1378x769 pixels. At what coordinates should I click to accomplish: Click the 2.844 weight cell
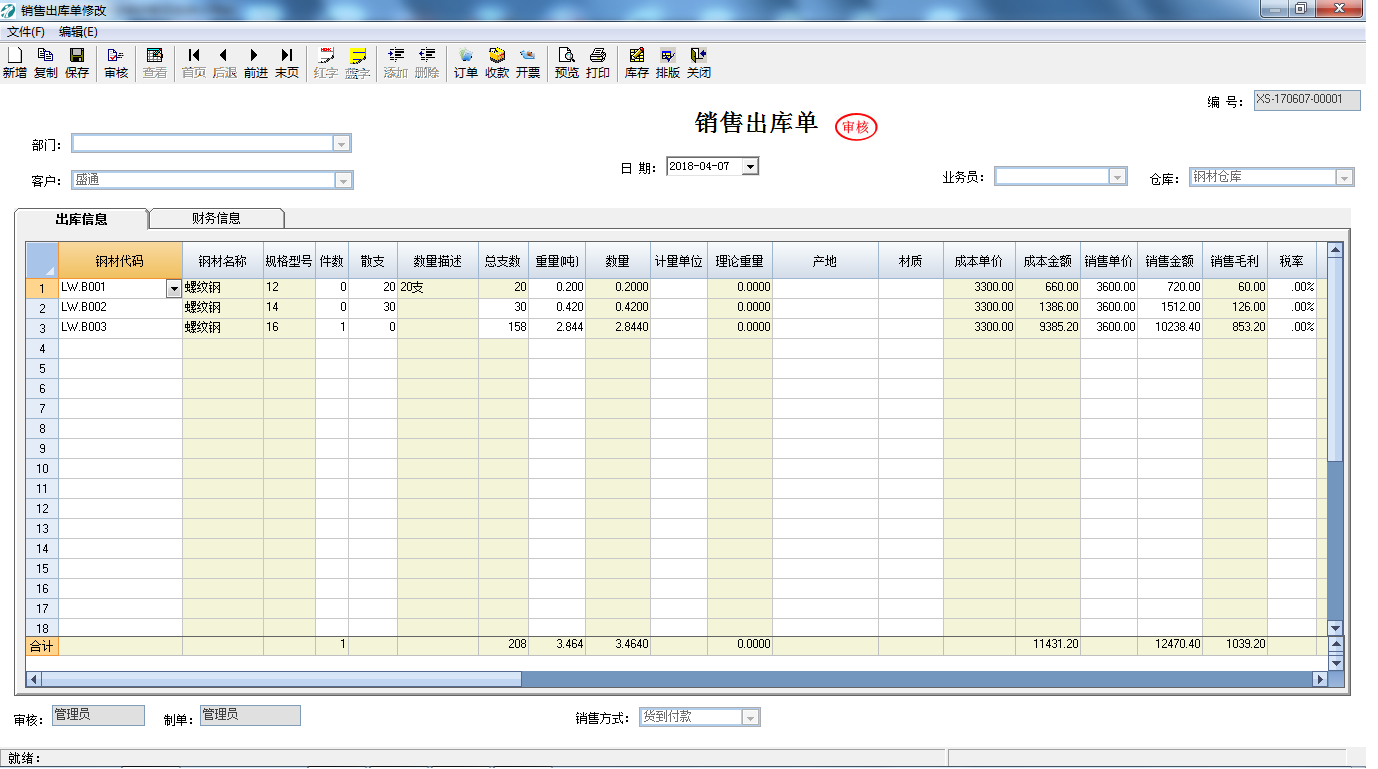click(557, 328)
